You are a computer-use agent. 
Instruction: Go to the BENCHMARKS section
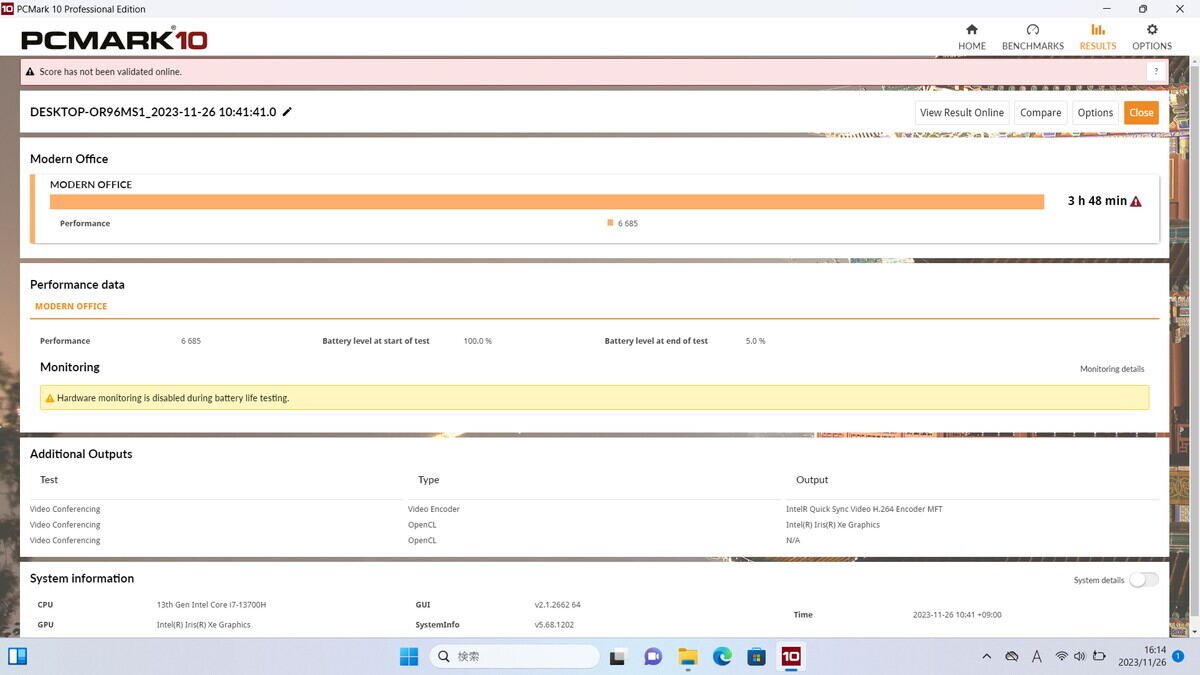point(1033,37)
